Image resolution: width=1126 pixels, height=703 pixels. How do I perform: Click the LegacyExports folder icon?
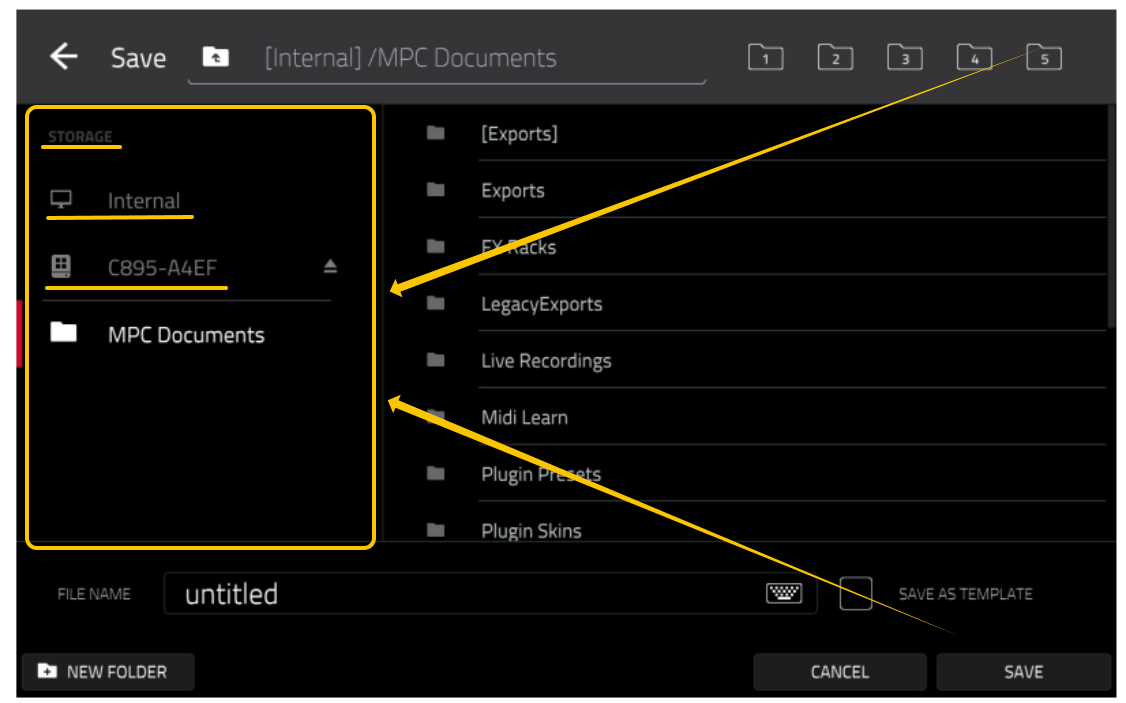[435, 303]
